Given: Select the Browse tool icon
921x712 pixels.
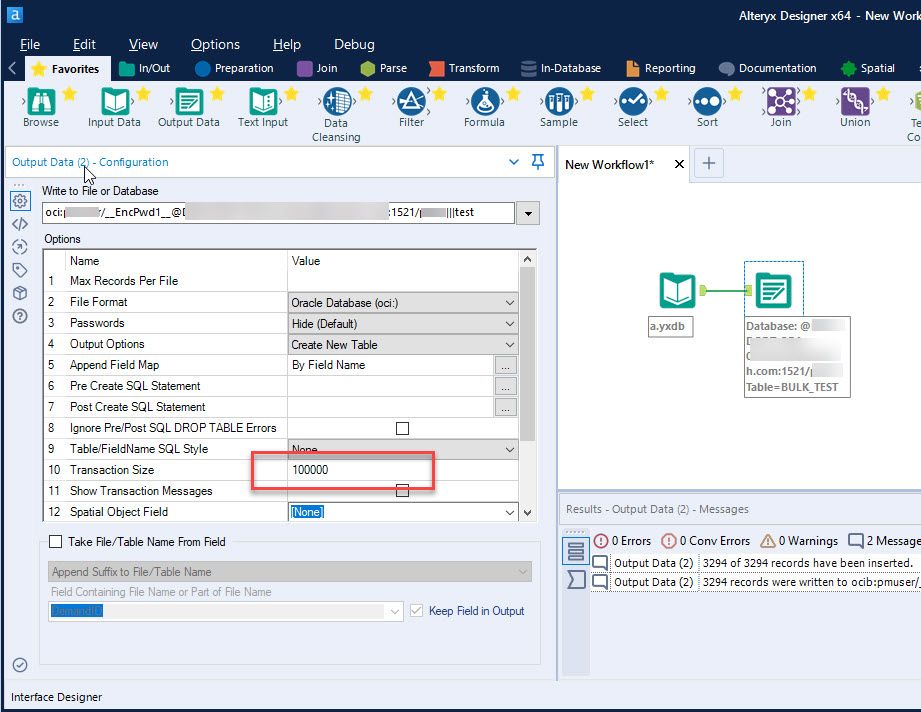Looking at the screenshot, I should point(41,102).
